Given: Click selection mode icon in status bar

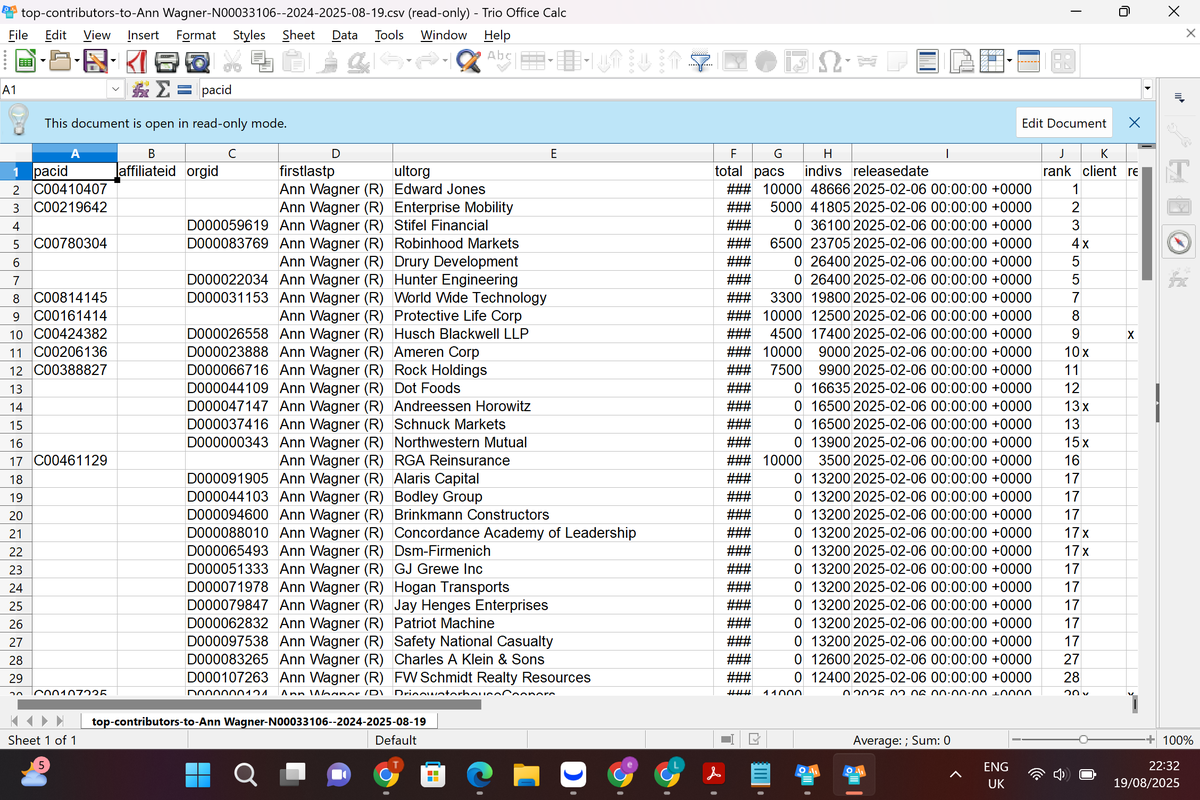Looking at the screenshot, I should click(x=727, y=740).
